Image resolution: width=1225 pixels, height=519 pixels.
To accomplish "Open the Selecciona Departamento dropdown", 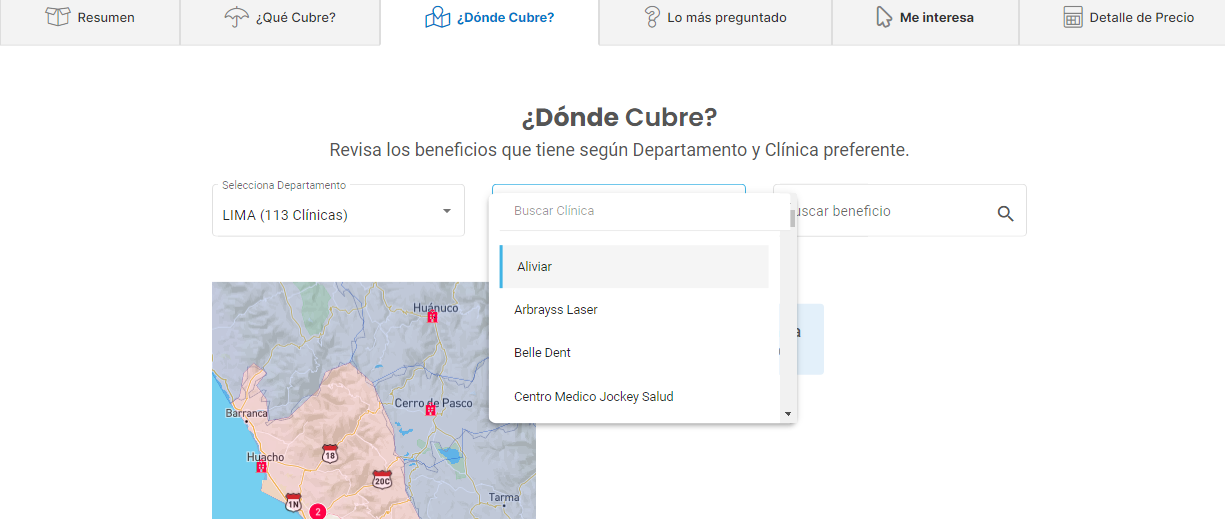I will point(338,210).
